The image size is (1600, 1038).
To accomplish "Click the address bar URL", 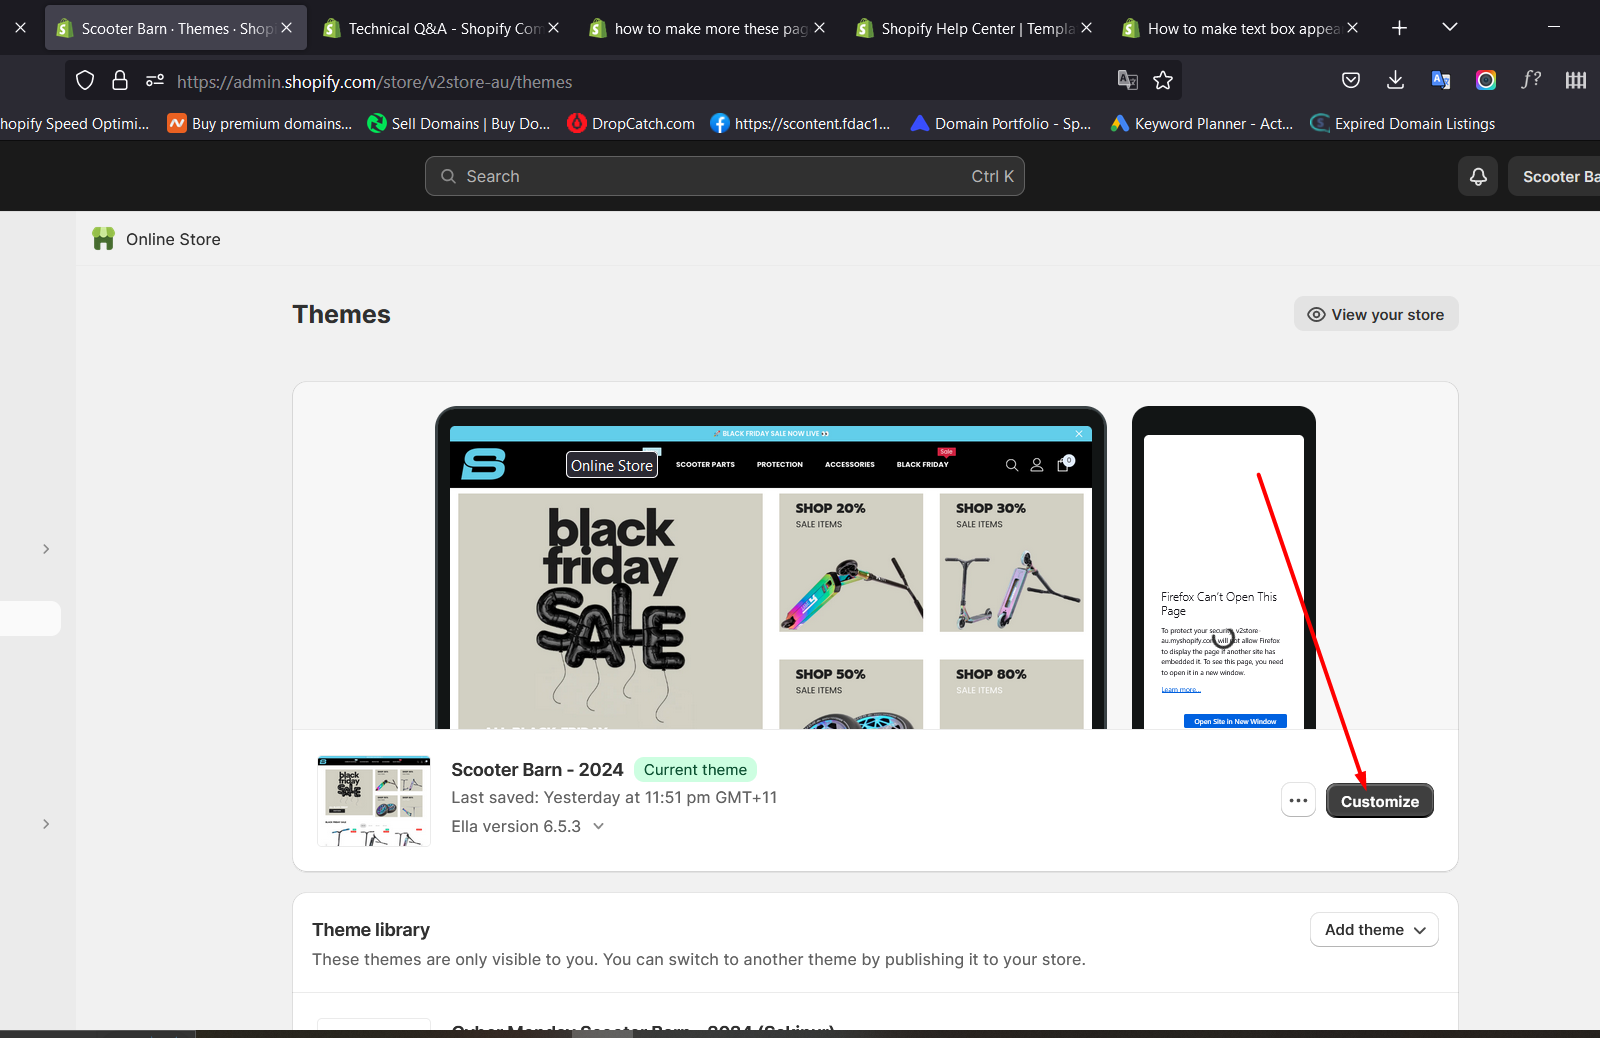I will 375,82.
